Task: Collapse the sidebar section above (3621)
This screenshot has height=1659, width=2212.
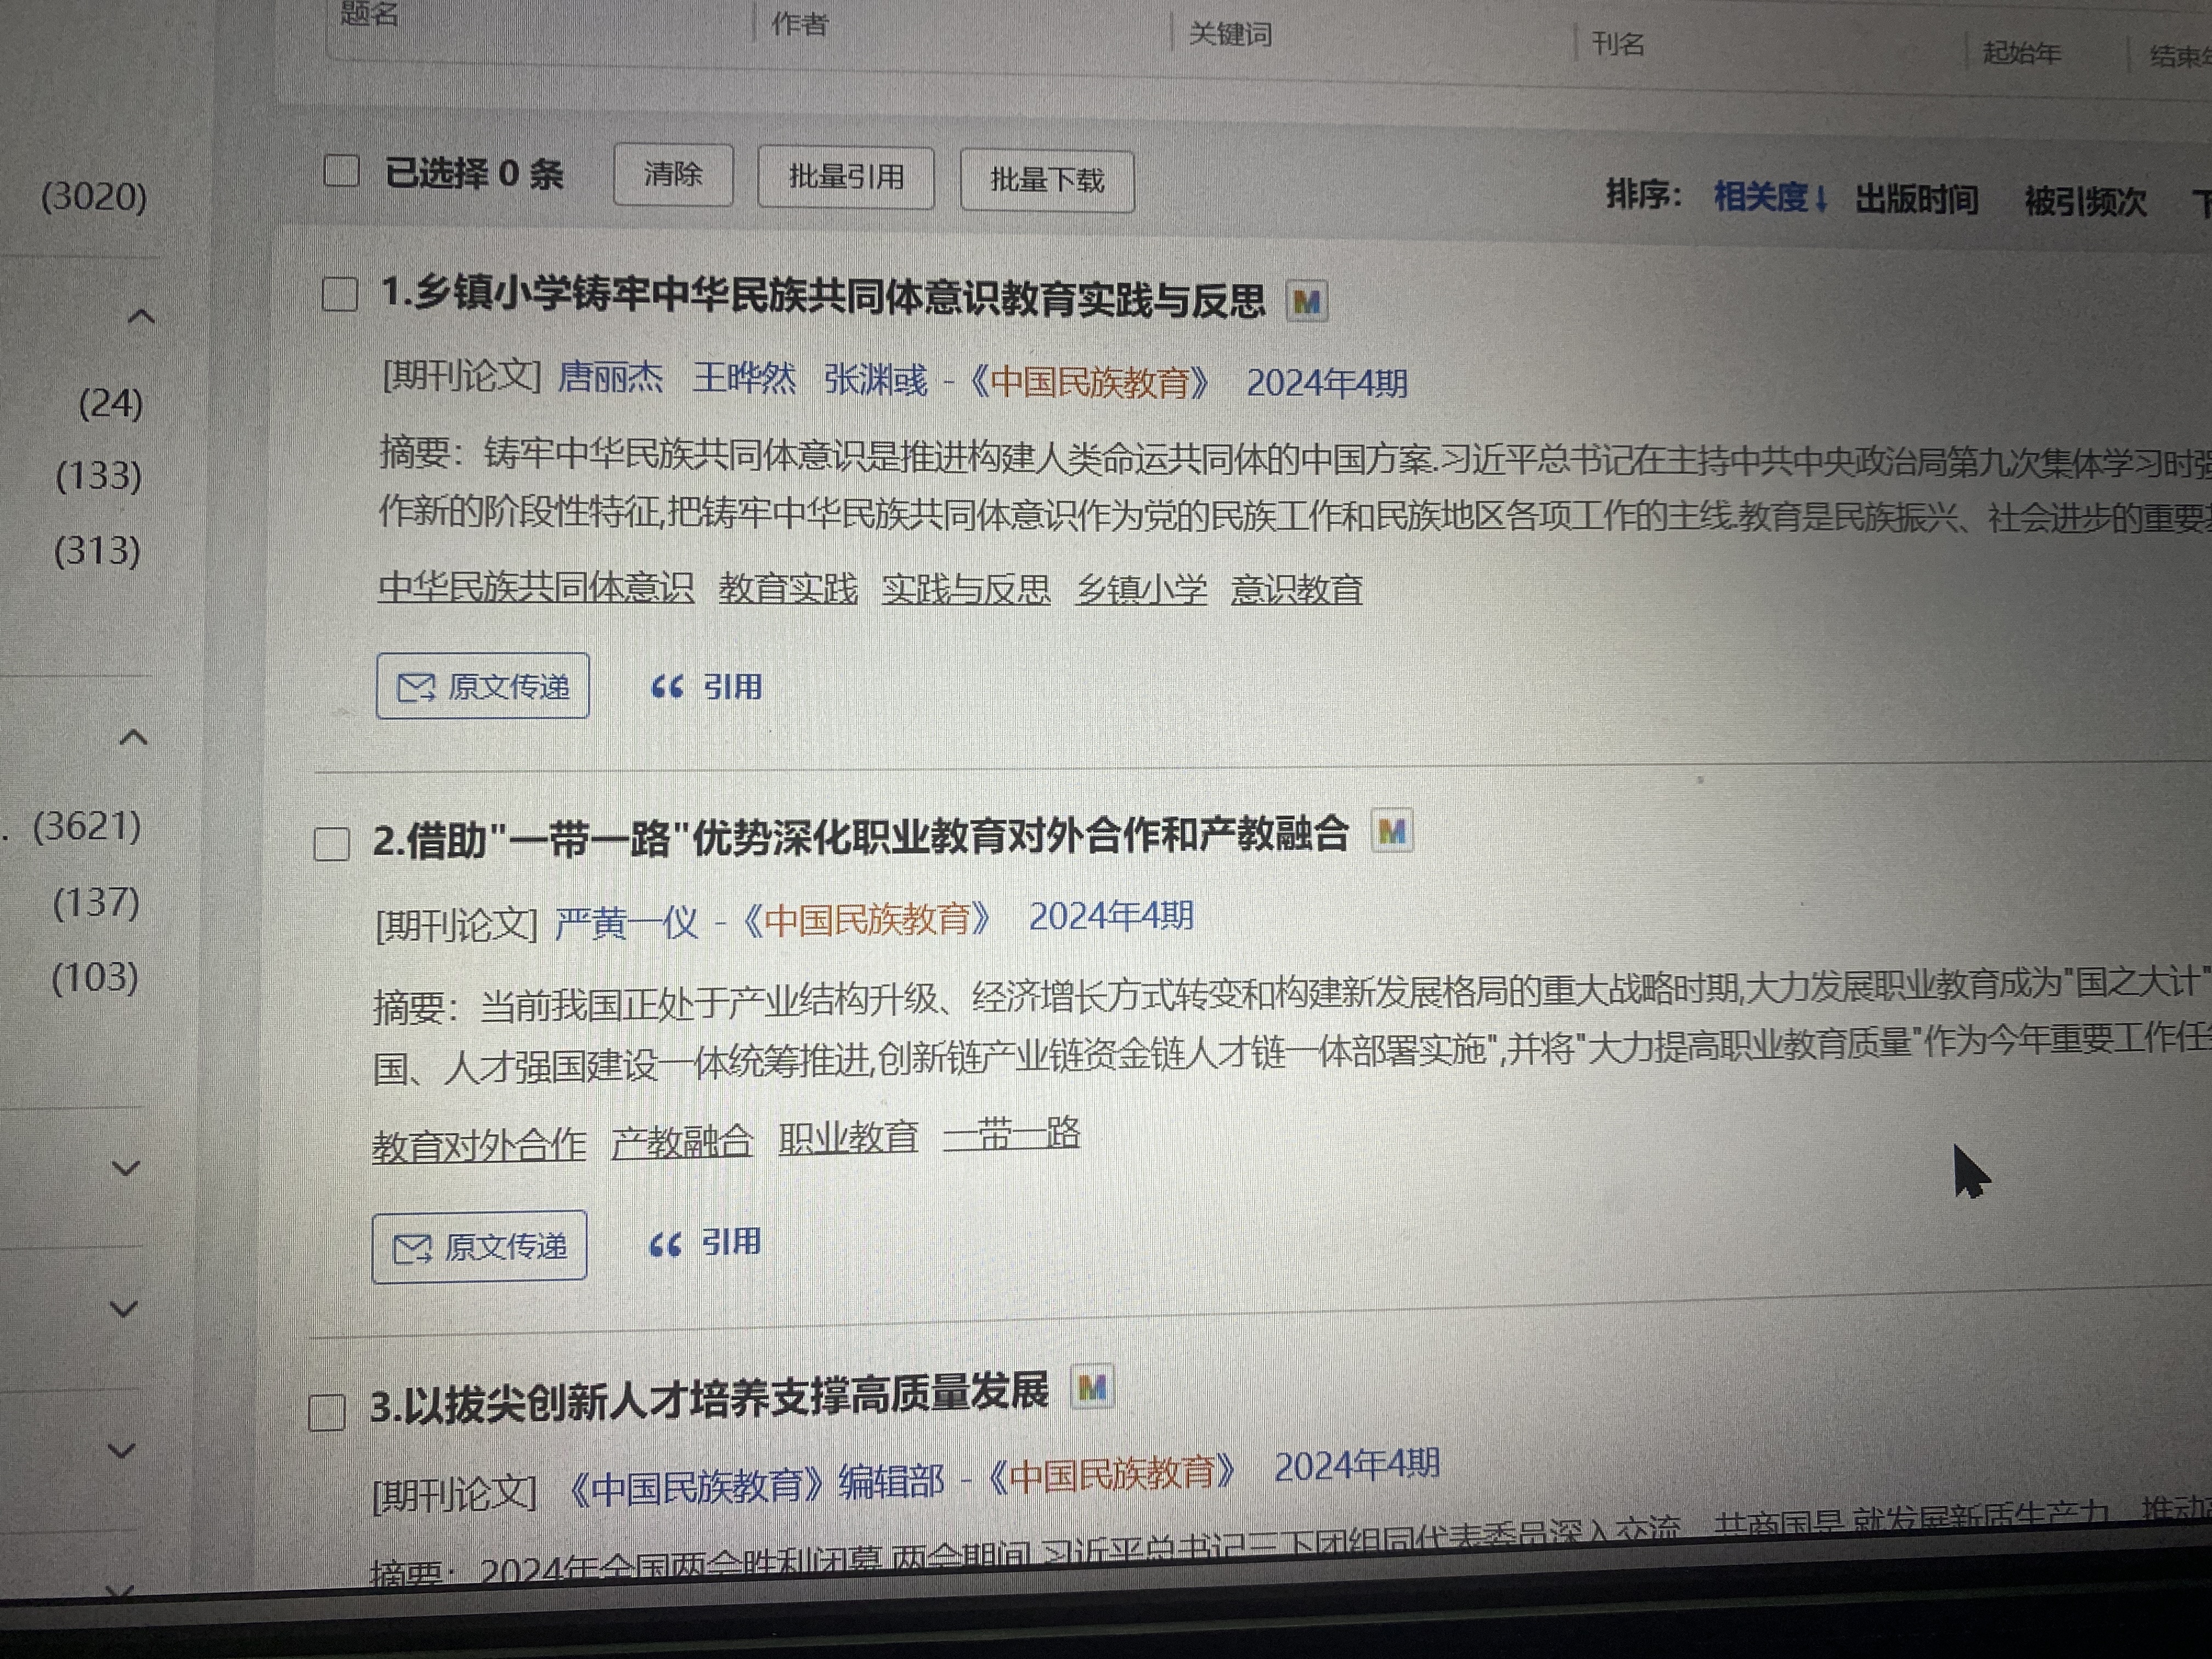Action: click(134, 738)
